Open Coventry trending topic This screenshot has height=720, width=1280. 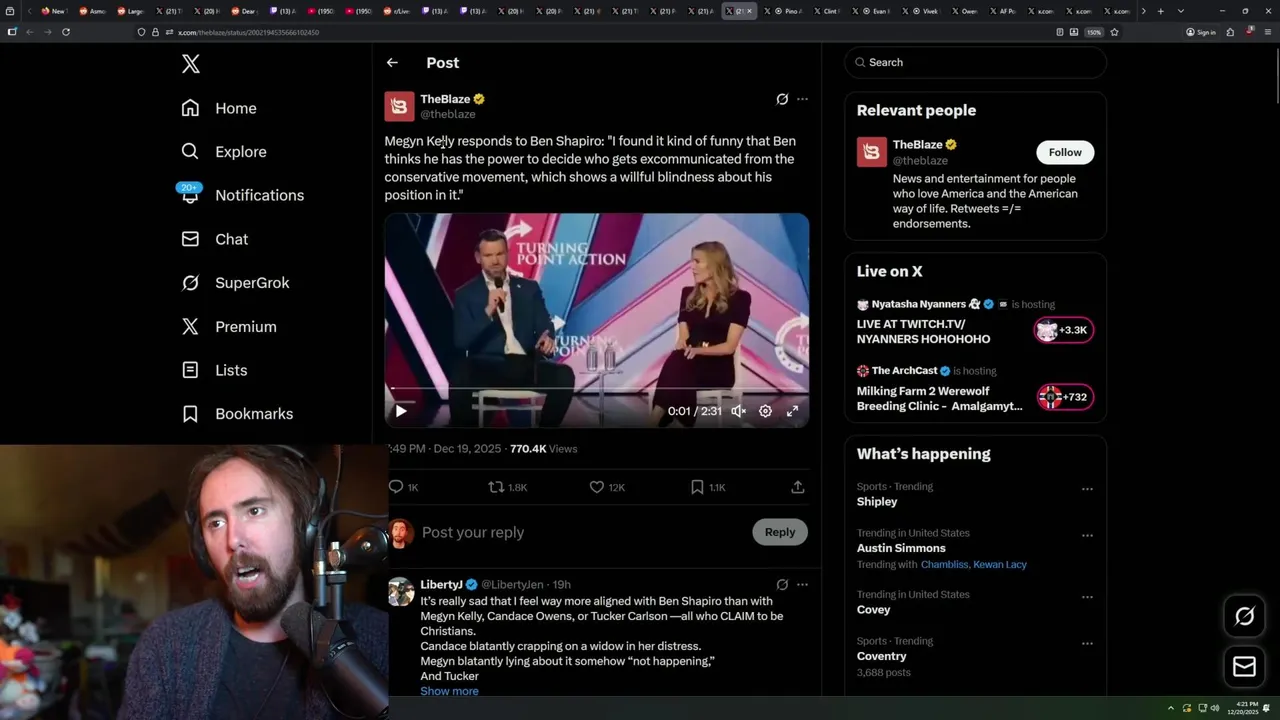coord(881,657)
